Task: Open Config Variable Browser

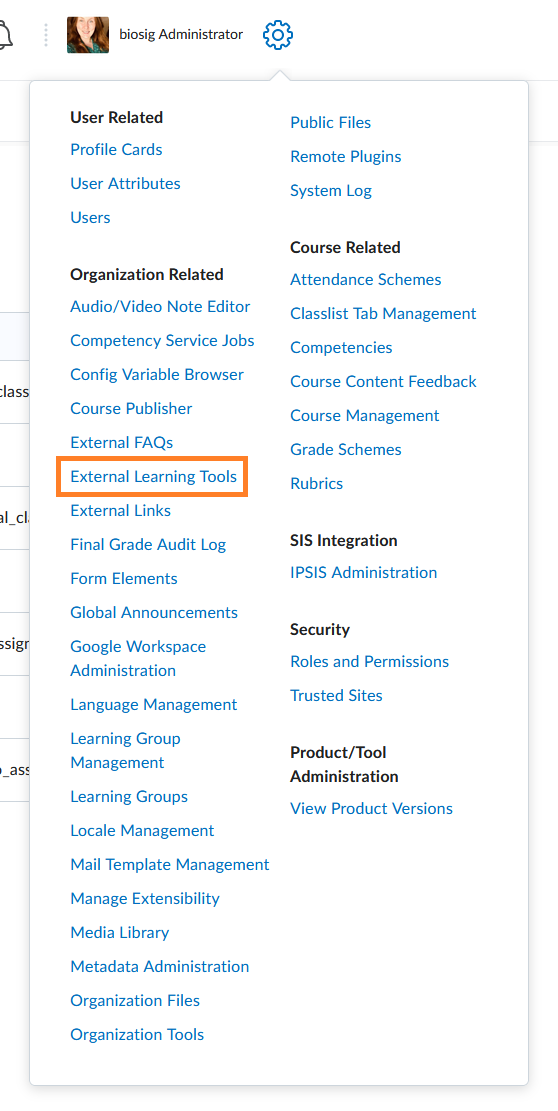Action: [157, 374]
